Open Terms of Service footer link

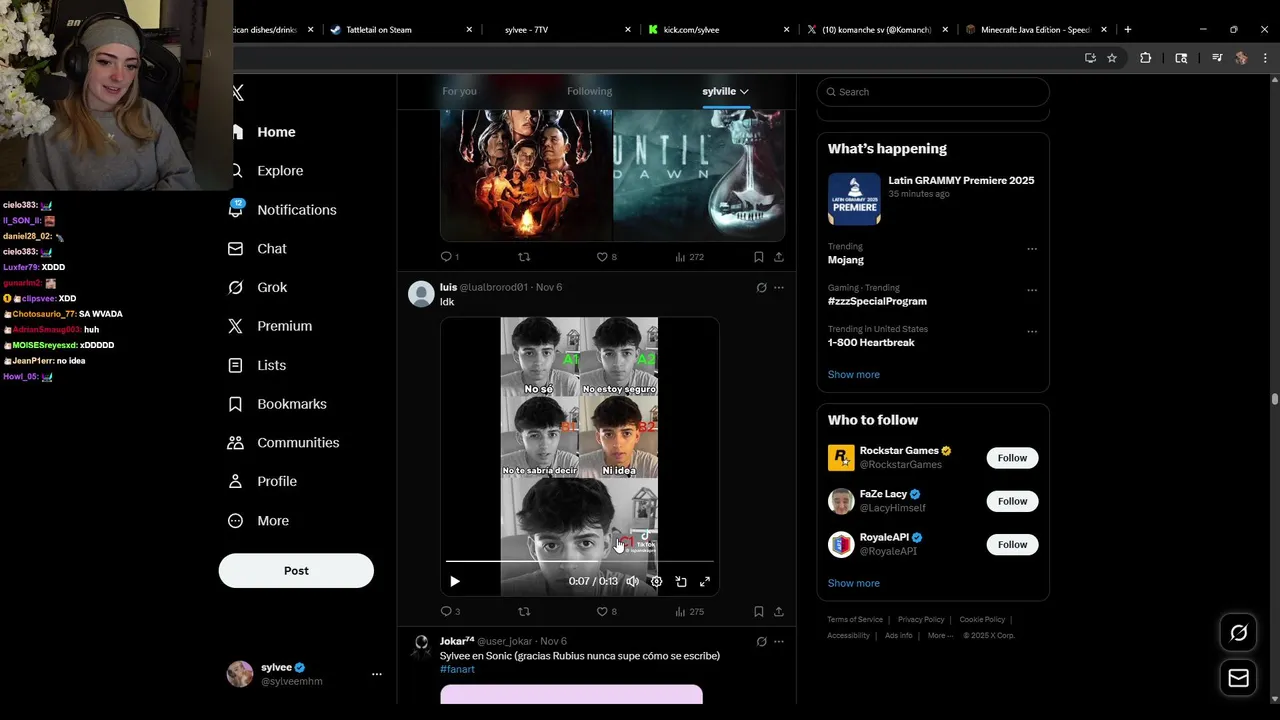point(855,620)
